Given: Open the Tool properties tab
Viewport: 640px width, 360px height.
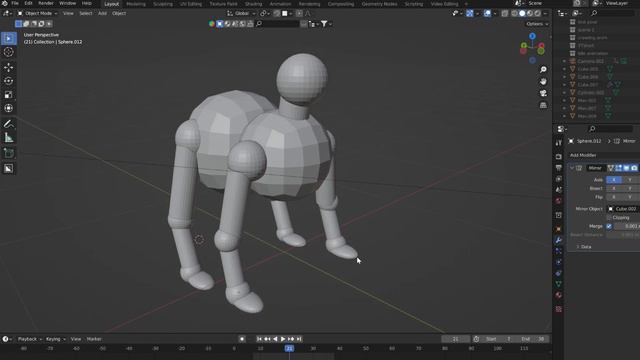Looking at the screenshot, I should click(x=559, y=143).
